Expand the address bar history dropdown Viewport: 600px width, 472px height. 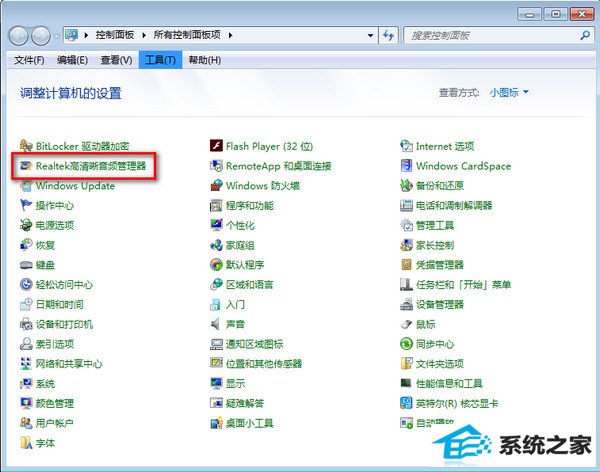click(370, 36)
